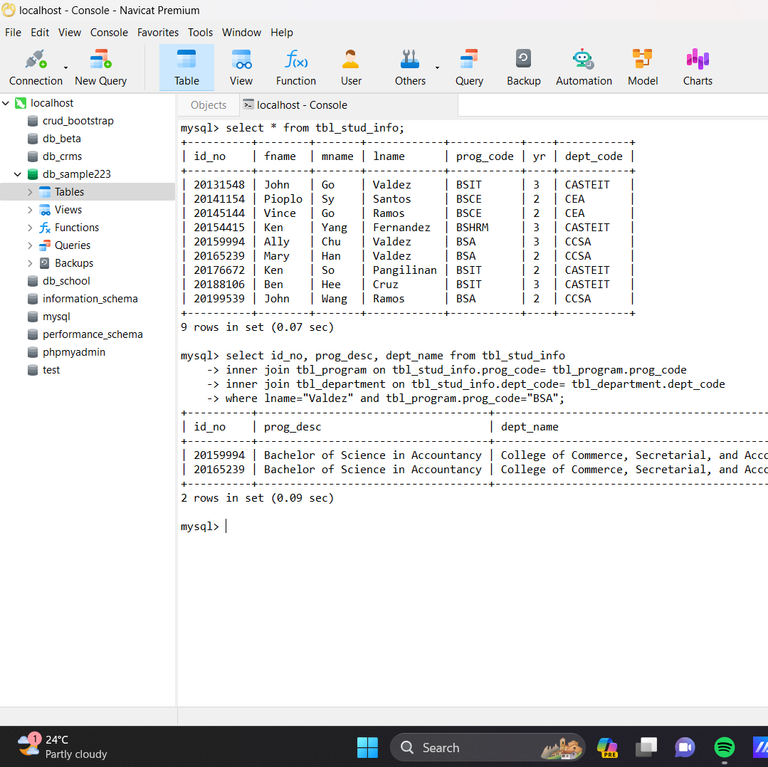Select crud_bootstrap database
This screenshot has height=767, width=768.
coord(78,120)
